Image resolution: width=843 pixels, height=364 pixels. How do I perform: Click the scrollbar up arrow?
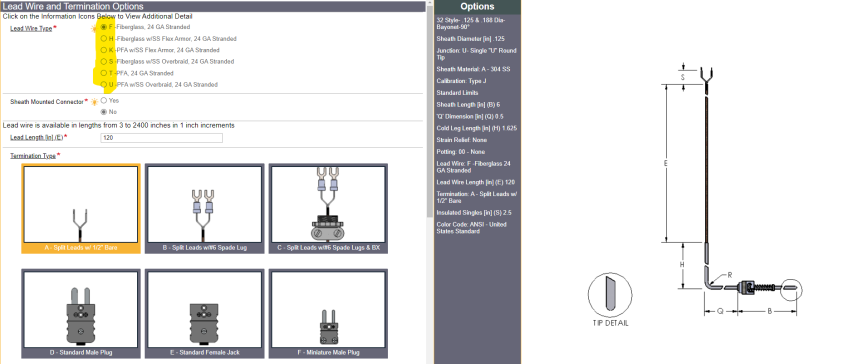click(x=430, y=3)
